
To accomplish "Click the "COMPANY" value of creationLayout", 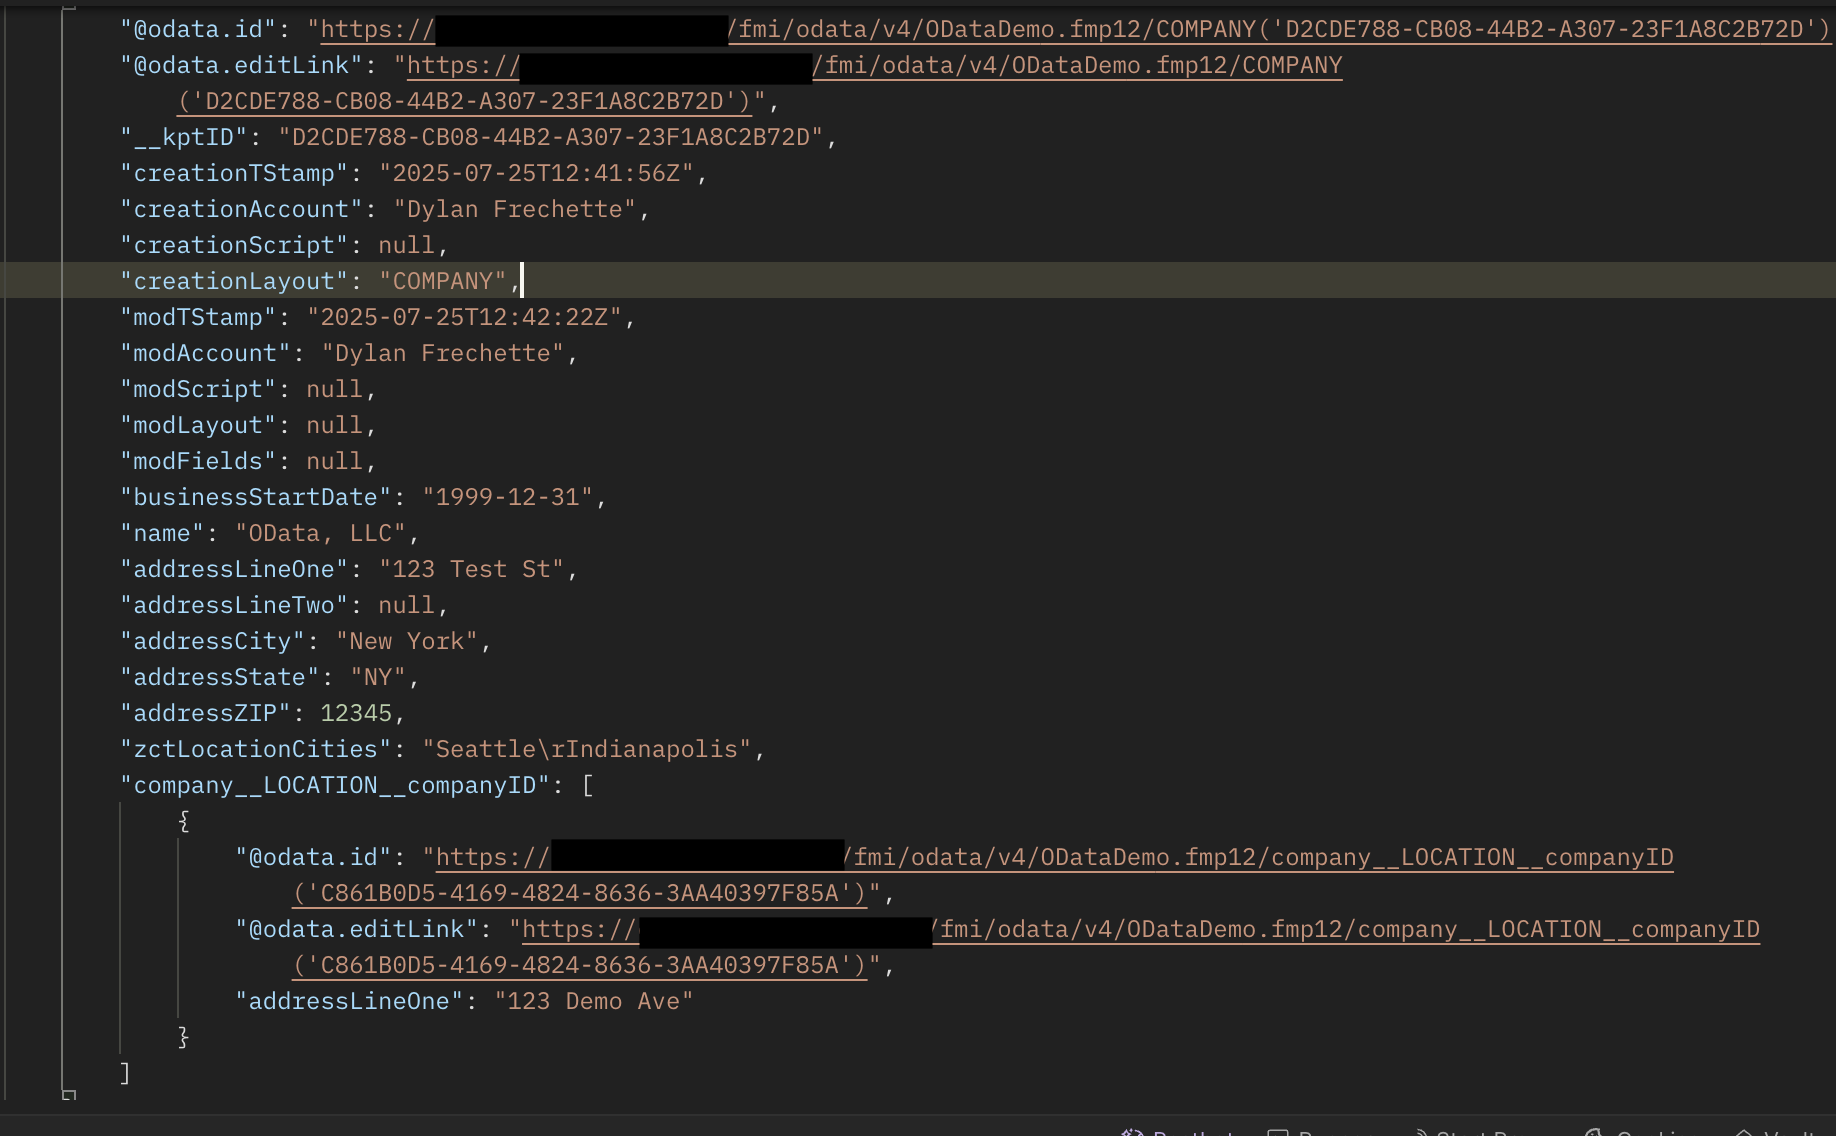I will coord(442,282).
